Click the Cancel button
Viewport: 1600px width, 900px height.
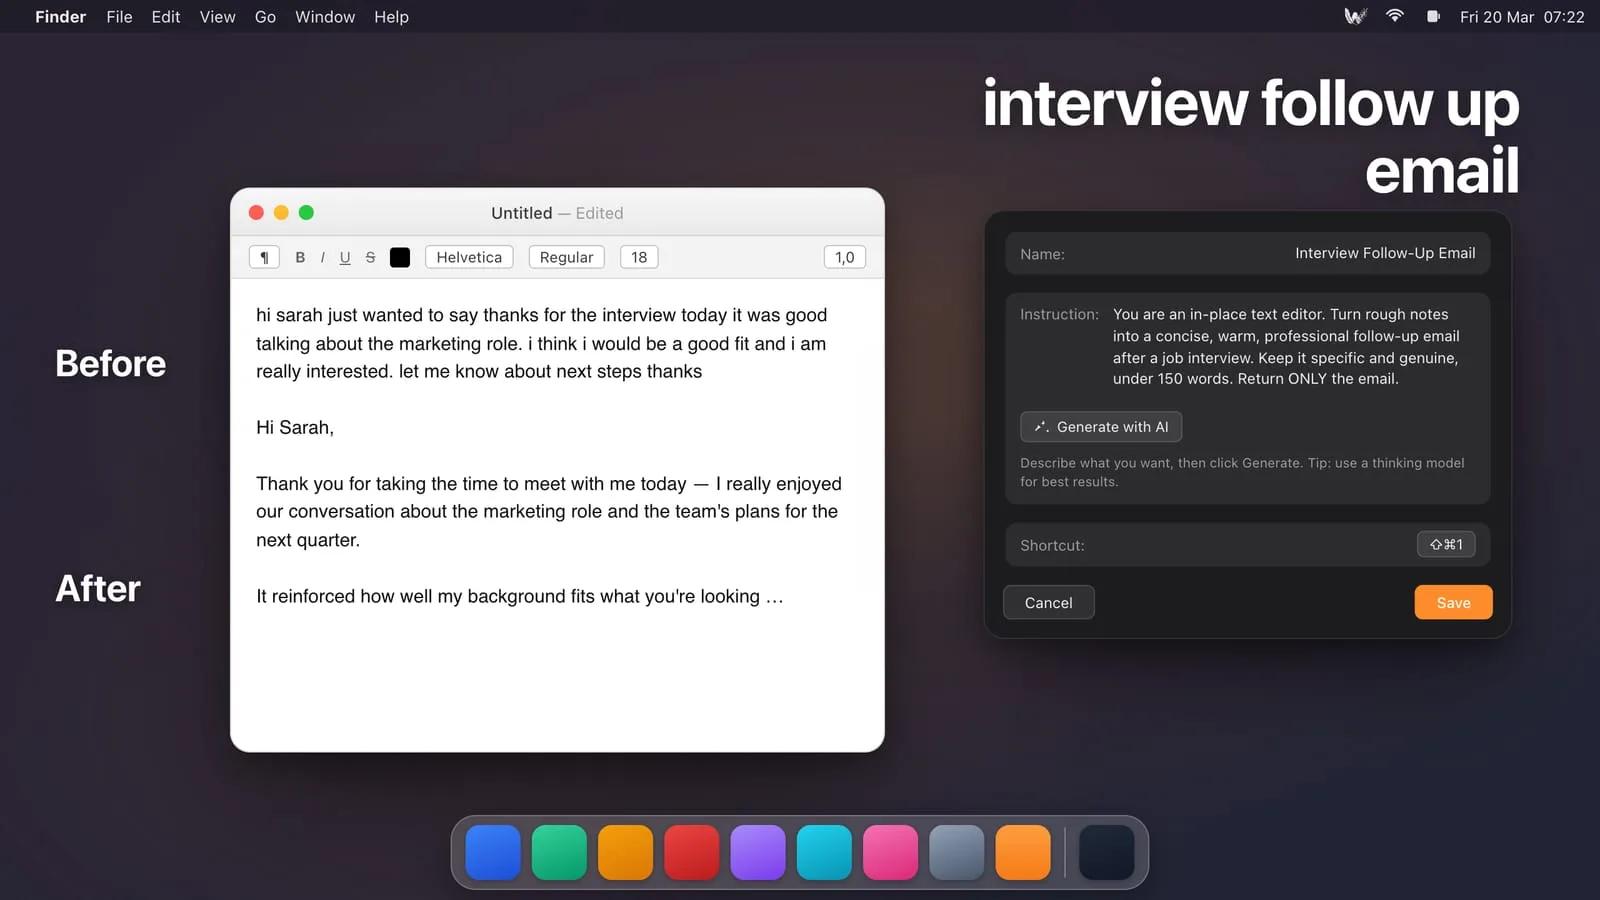click(x=1048, y=603)
